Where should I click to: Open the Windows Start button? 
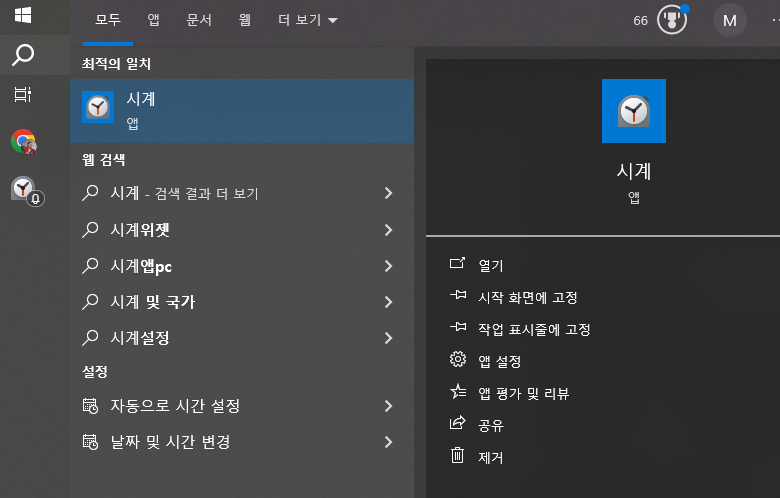click(x=23, y=15)
